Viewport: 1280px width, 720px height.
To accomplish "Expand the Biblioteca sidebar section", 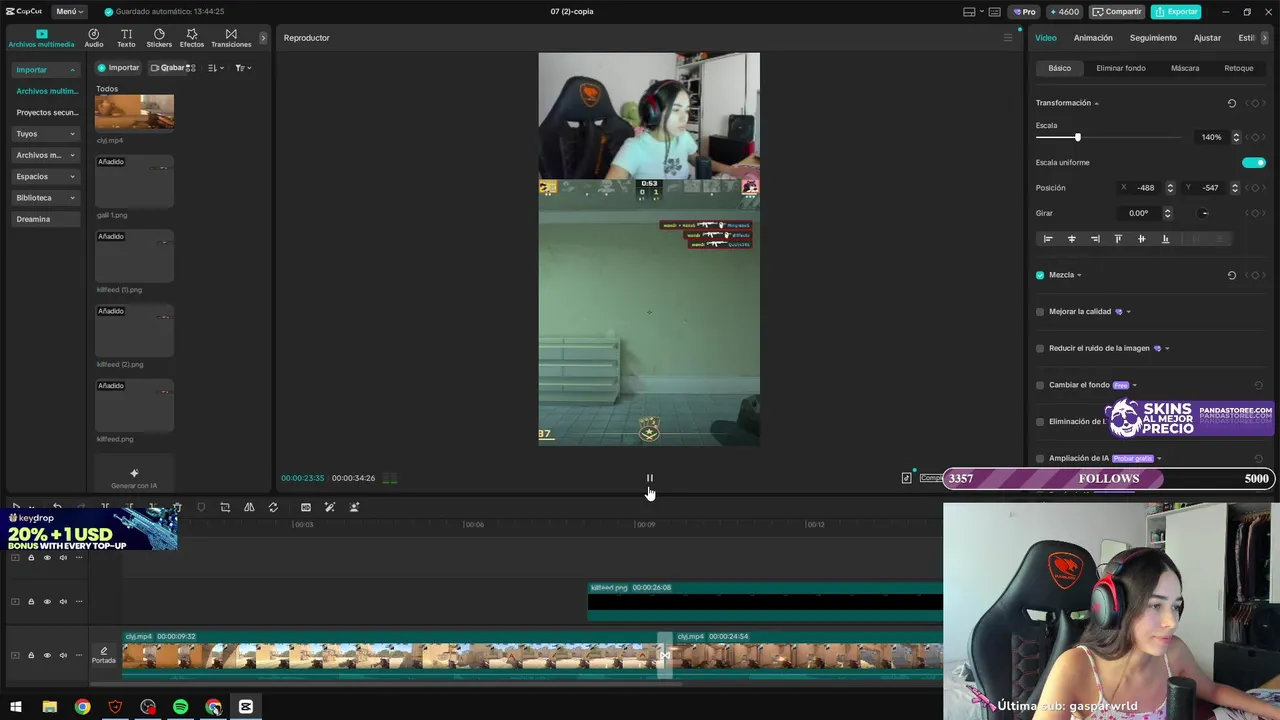I will [x=72, y=198].
